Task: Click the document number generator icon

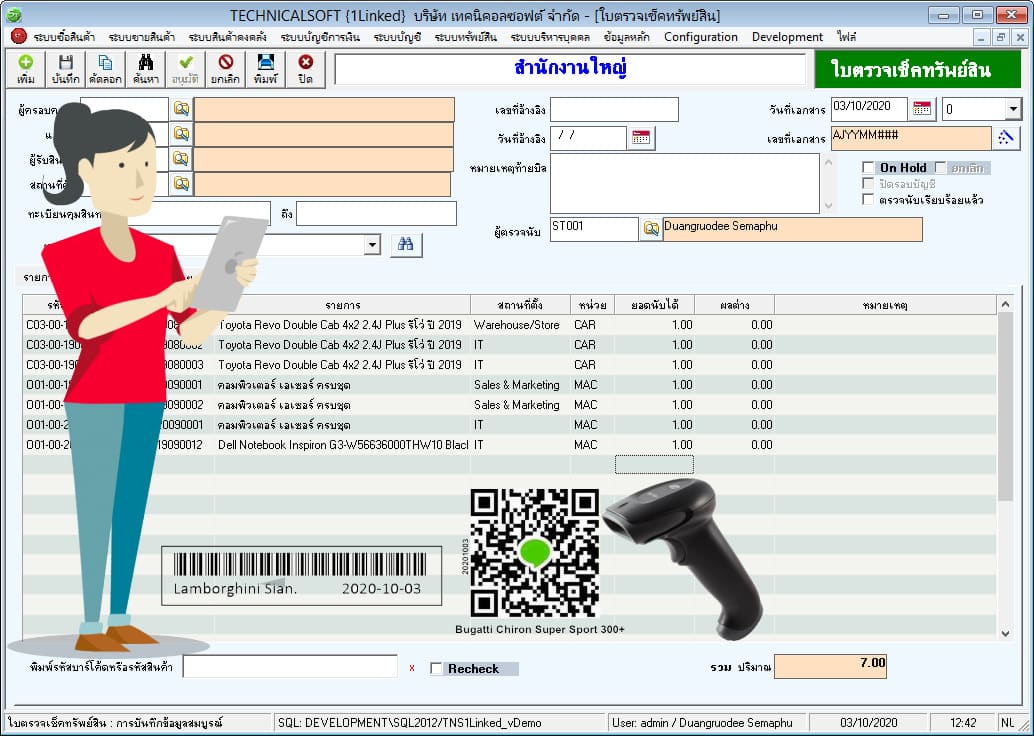Action: pyautogui.click(x=1006, y=138)
